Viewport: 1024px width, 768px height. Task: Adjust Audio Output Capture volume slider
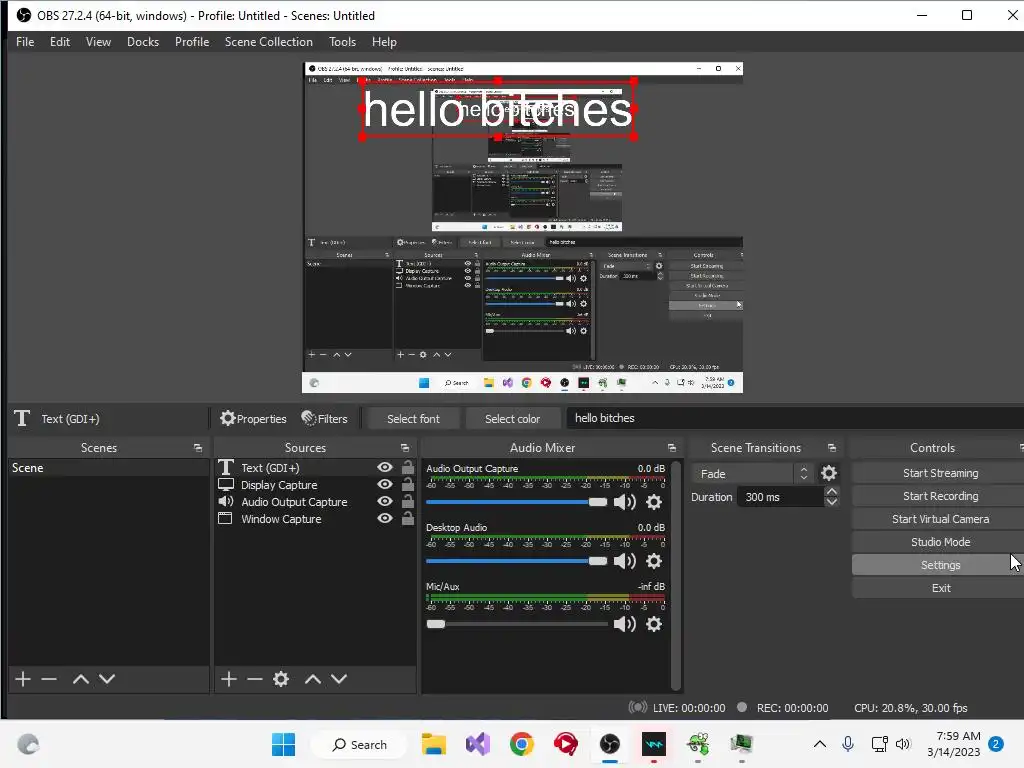(x=517, y=502)
